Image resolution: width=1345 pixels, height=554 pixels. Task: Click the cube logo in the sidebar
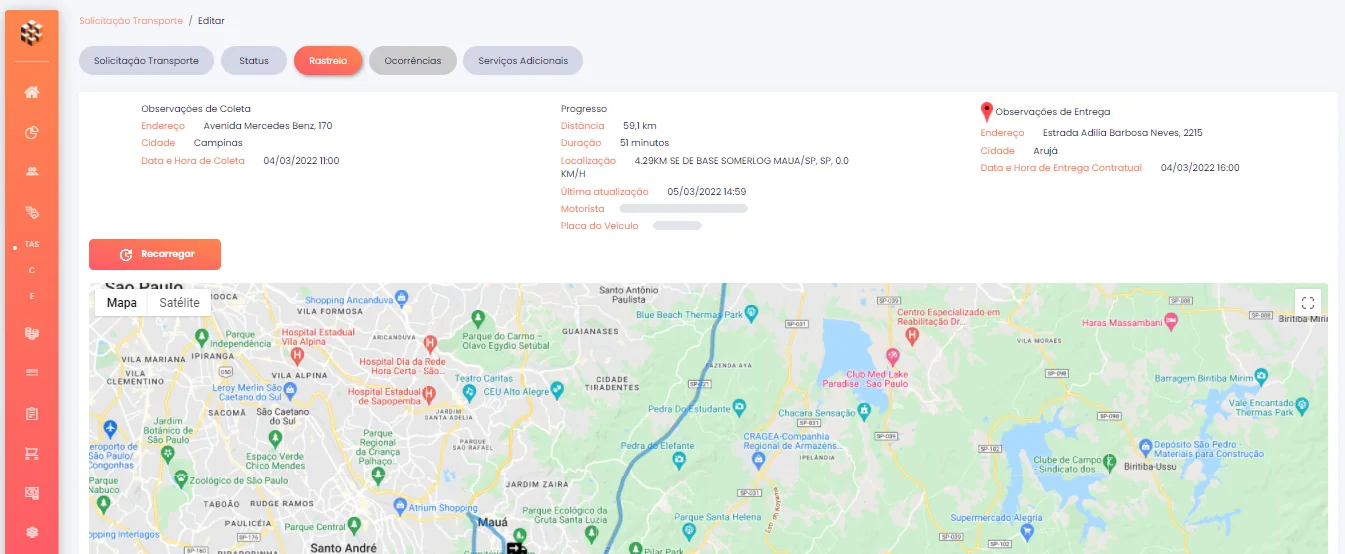tap(32, 33)
